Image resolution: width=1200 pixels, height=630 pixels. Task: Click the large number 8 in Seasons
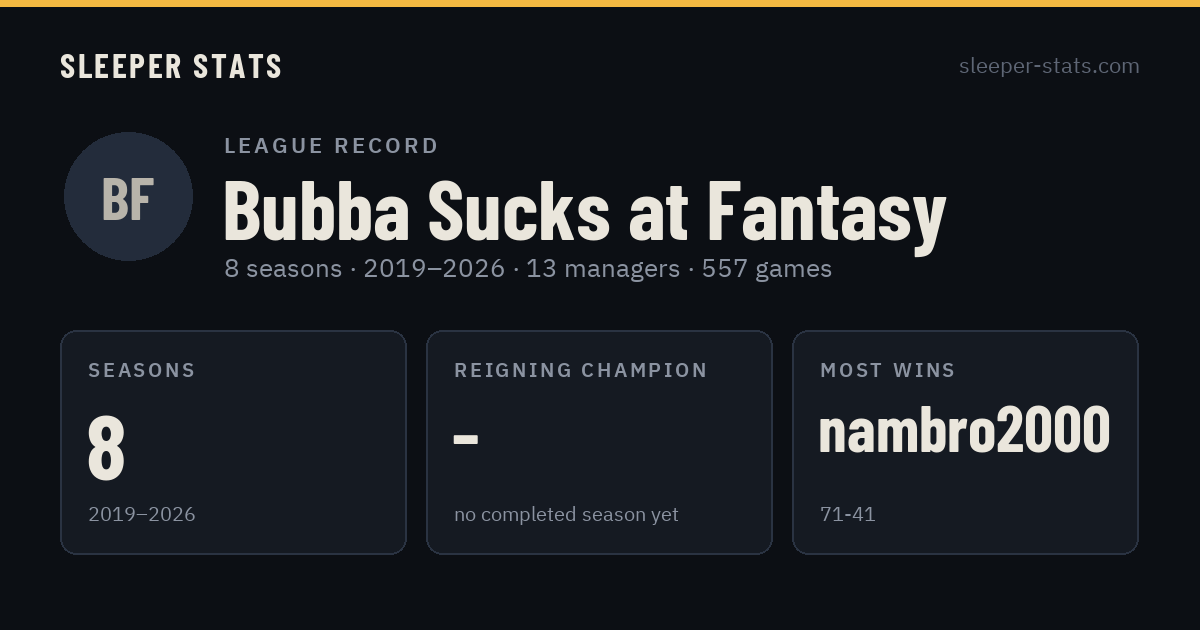point(106,448)
